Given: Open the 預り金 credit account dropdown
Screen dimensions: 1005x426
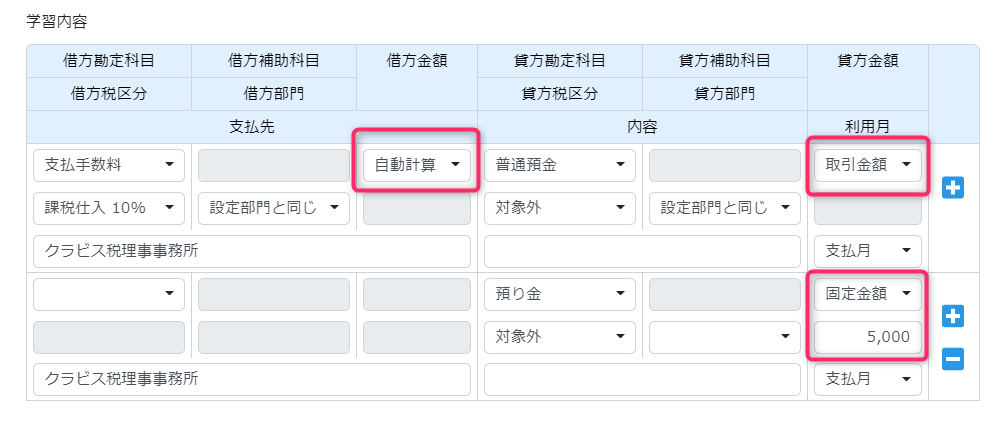Looking at the screenshot, I should (x=560, y=294).
